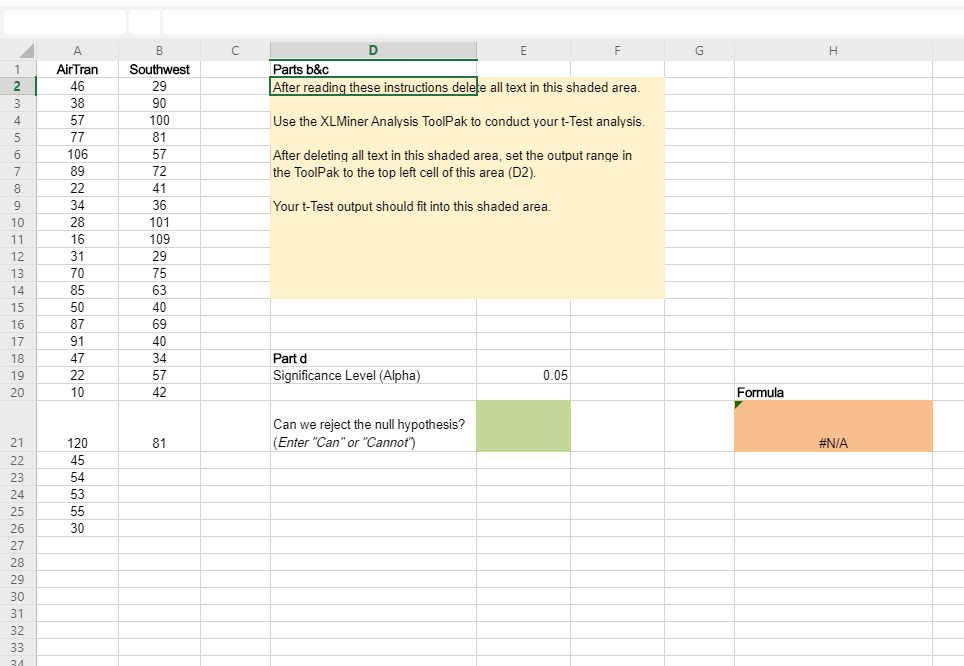964x666 pixels.
Task: Select column G header
Action: pos(699,51)
